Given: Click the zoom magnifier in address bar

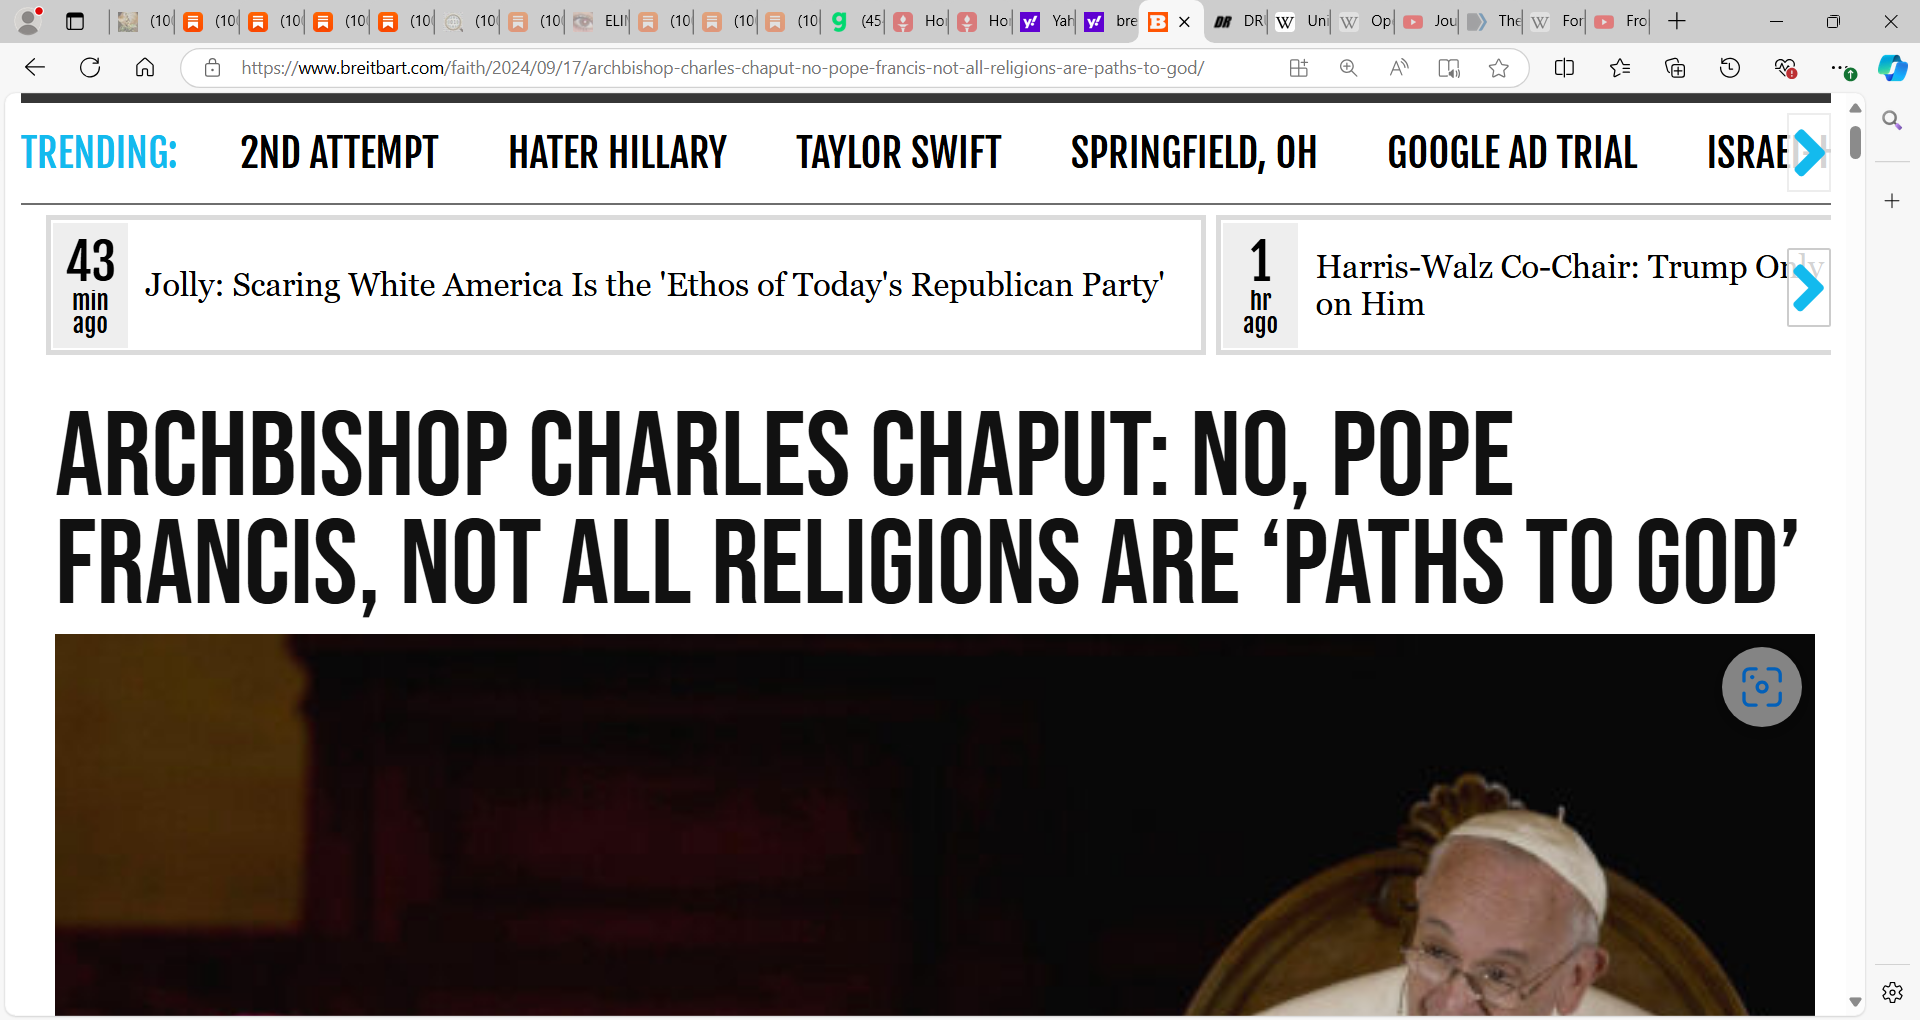Looking at the screenshot, I should [1349, 68].
